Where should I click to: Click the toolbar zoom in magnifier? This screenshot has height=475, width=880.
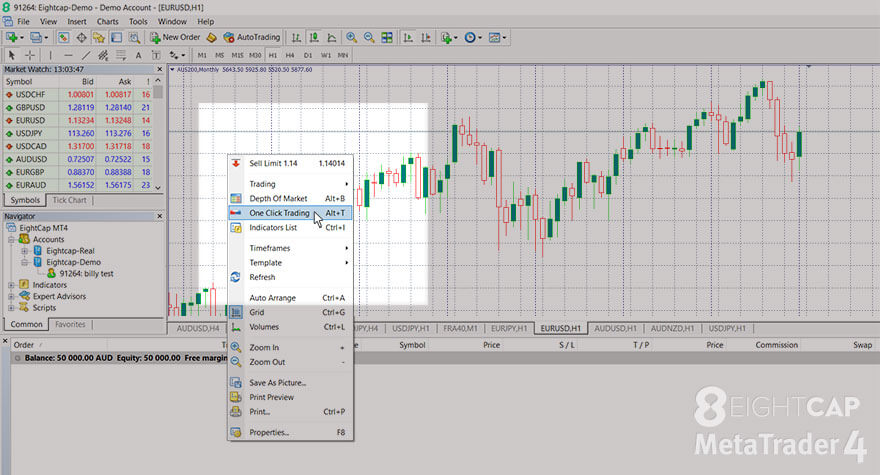(351, 38)
